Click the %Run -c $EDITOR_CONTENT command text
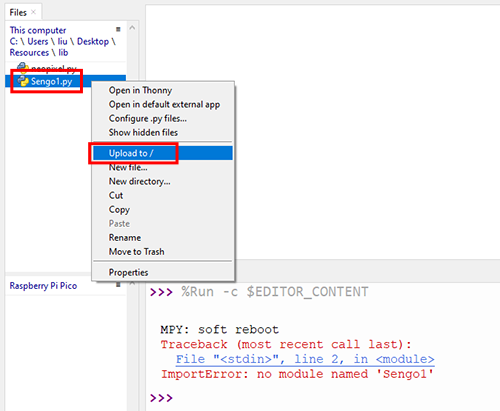The height and width of the screenshot is (411, 500). click(275, 292)
